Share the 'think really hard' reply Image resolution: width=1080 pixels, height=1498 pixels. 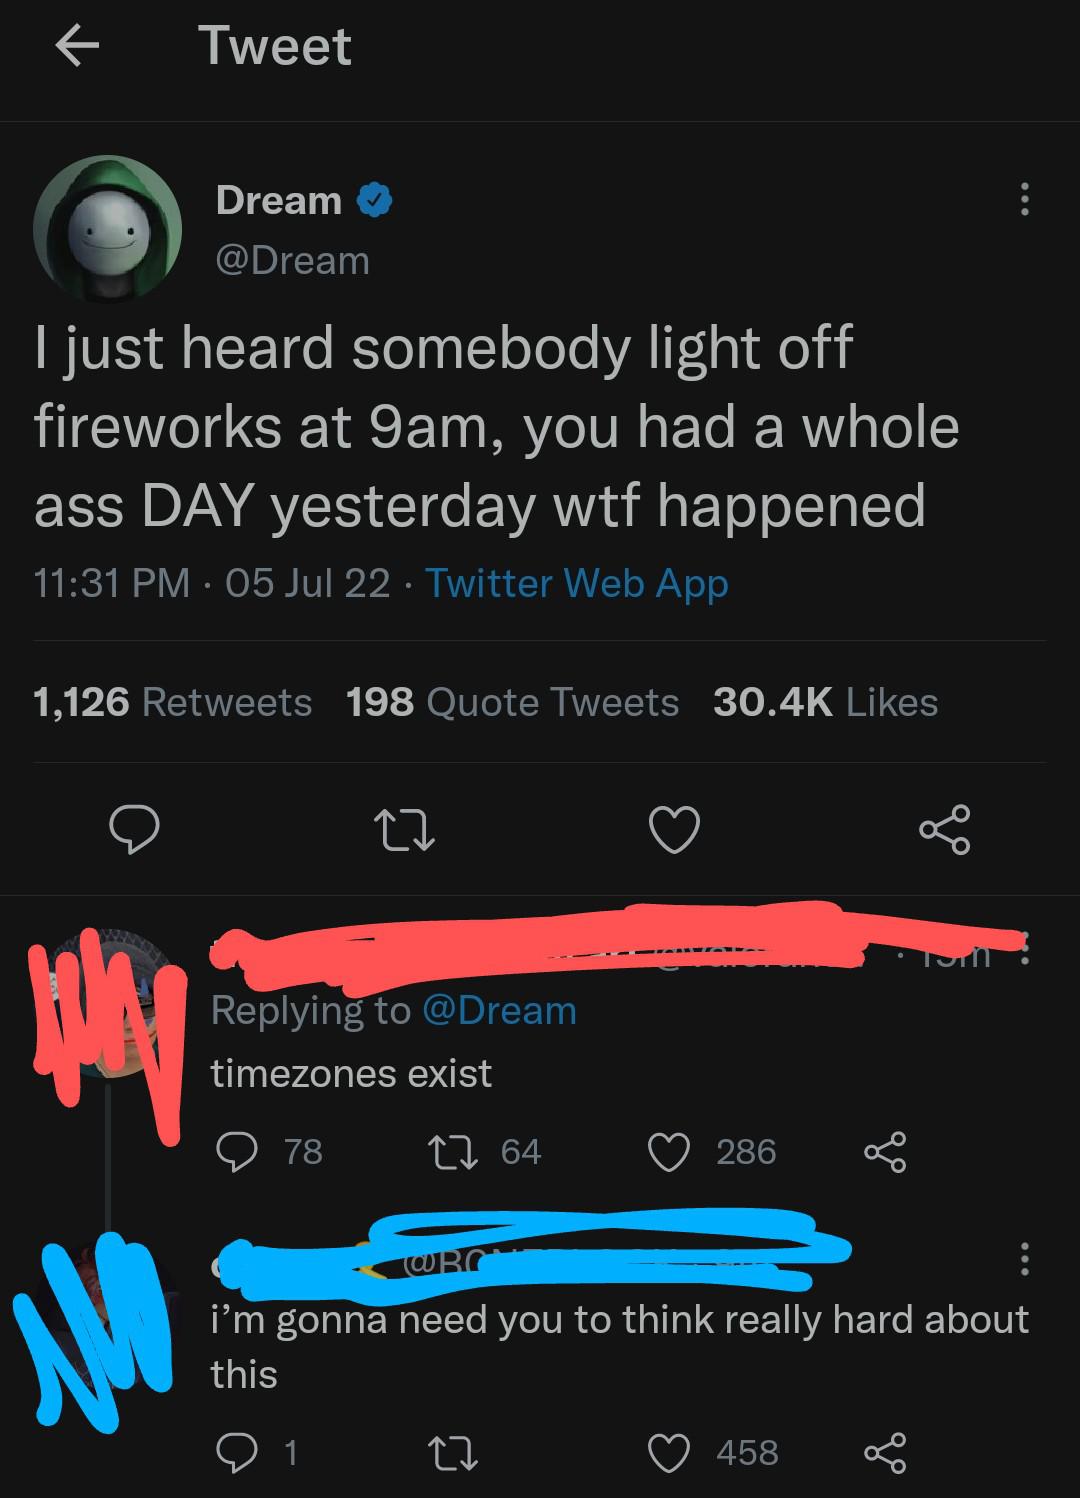tap(884, 1453)
